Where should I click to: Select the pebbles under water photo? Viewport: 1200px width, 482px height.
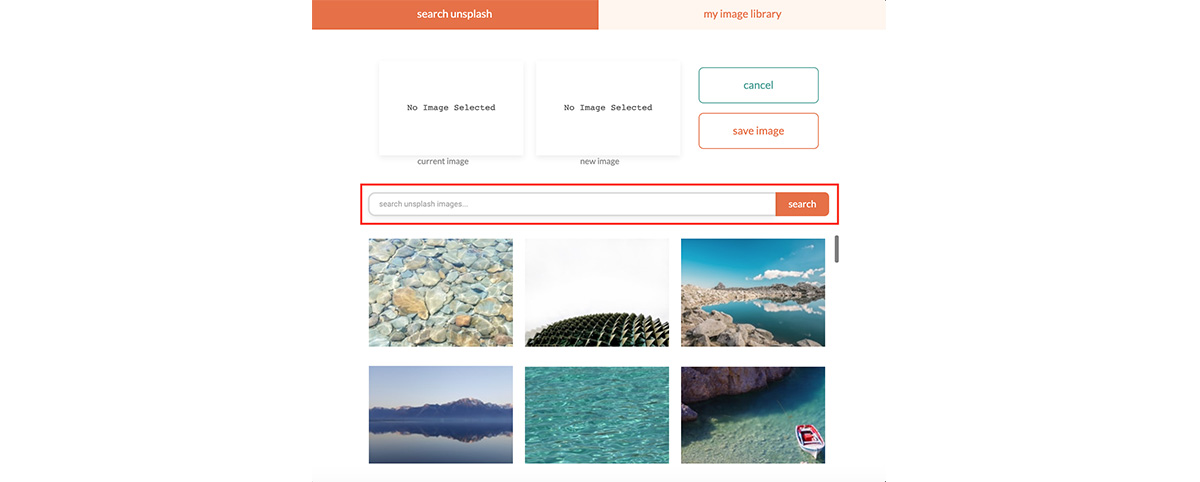click(x=441, y=292)
